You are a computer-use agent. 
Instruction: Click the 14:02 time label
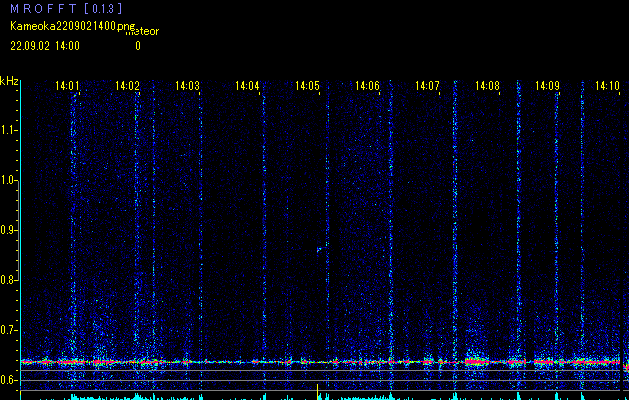(x=127, y=86)
